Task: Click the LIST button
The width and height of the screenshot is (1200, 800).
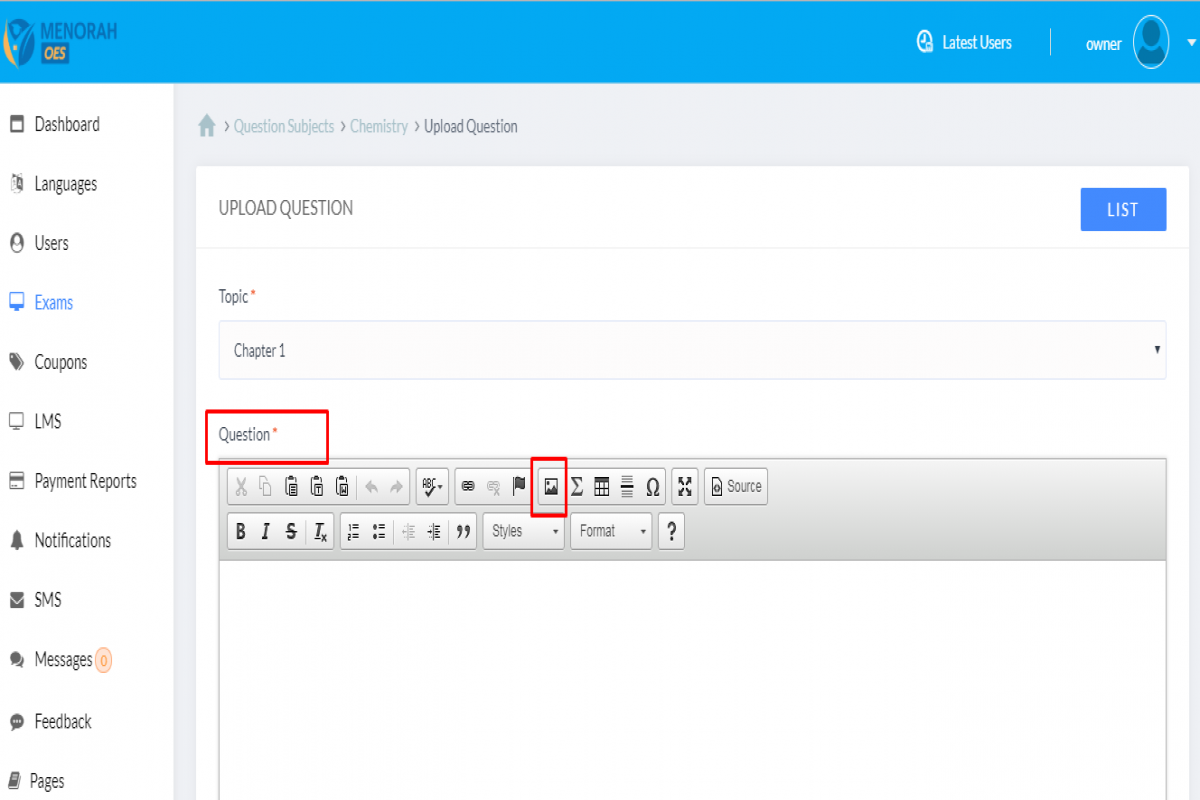Action: 1123,209
